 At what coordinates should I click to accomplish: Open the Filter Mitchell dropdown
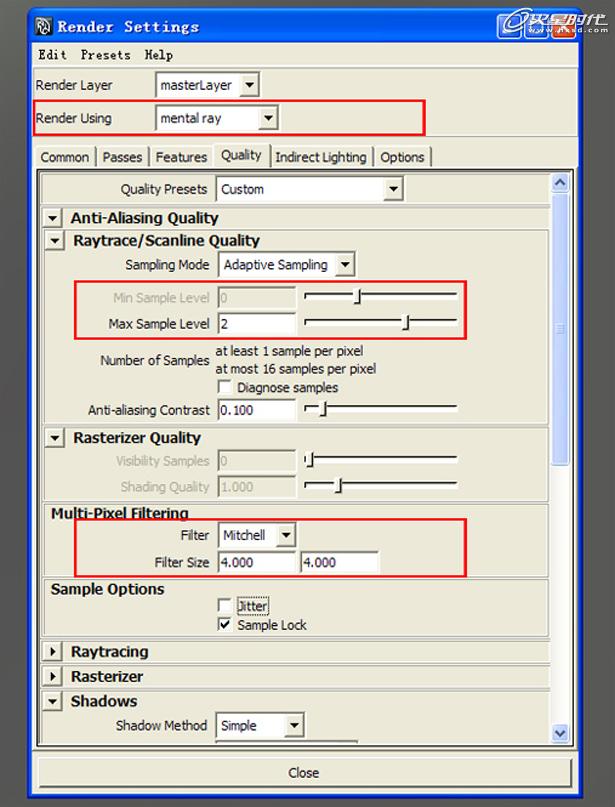tap(257, 535)
